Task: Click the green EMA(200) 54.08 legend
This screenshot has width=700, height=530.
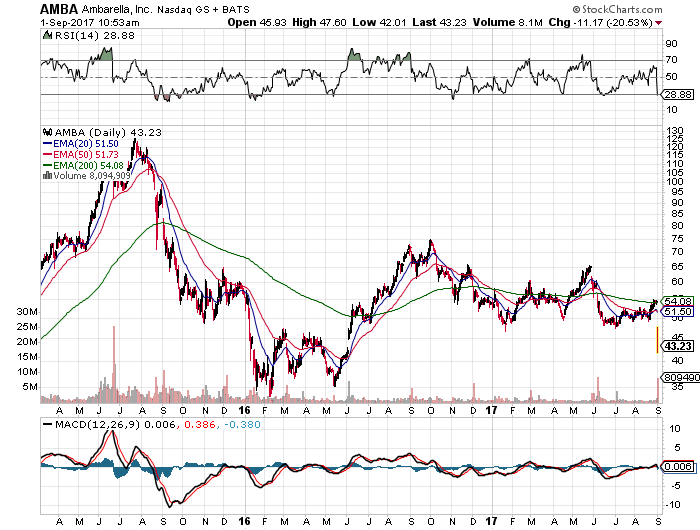Action: pos(83,165)
